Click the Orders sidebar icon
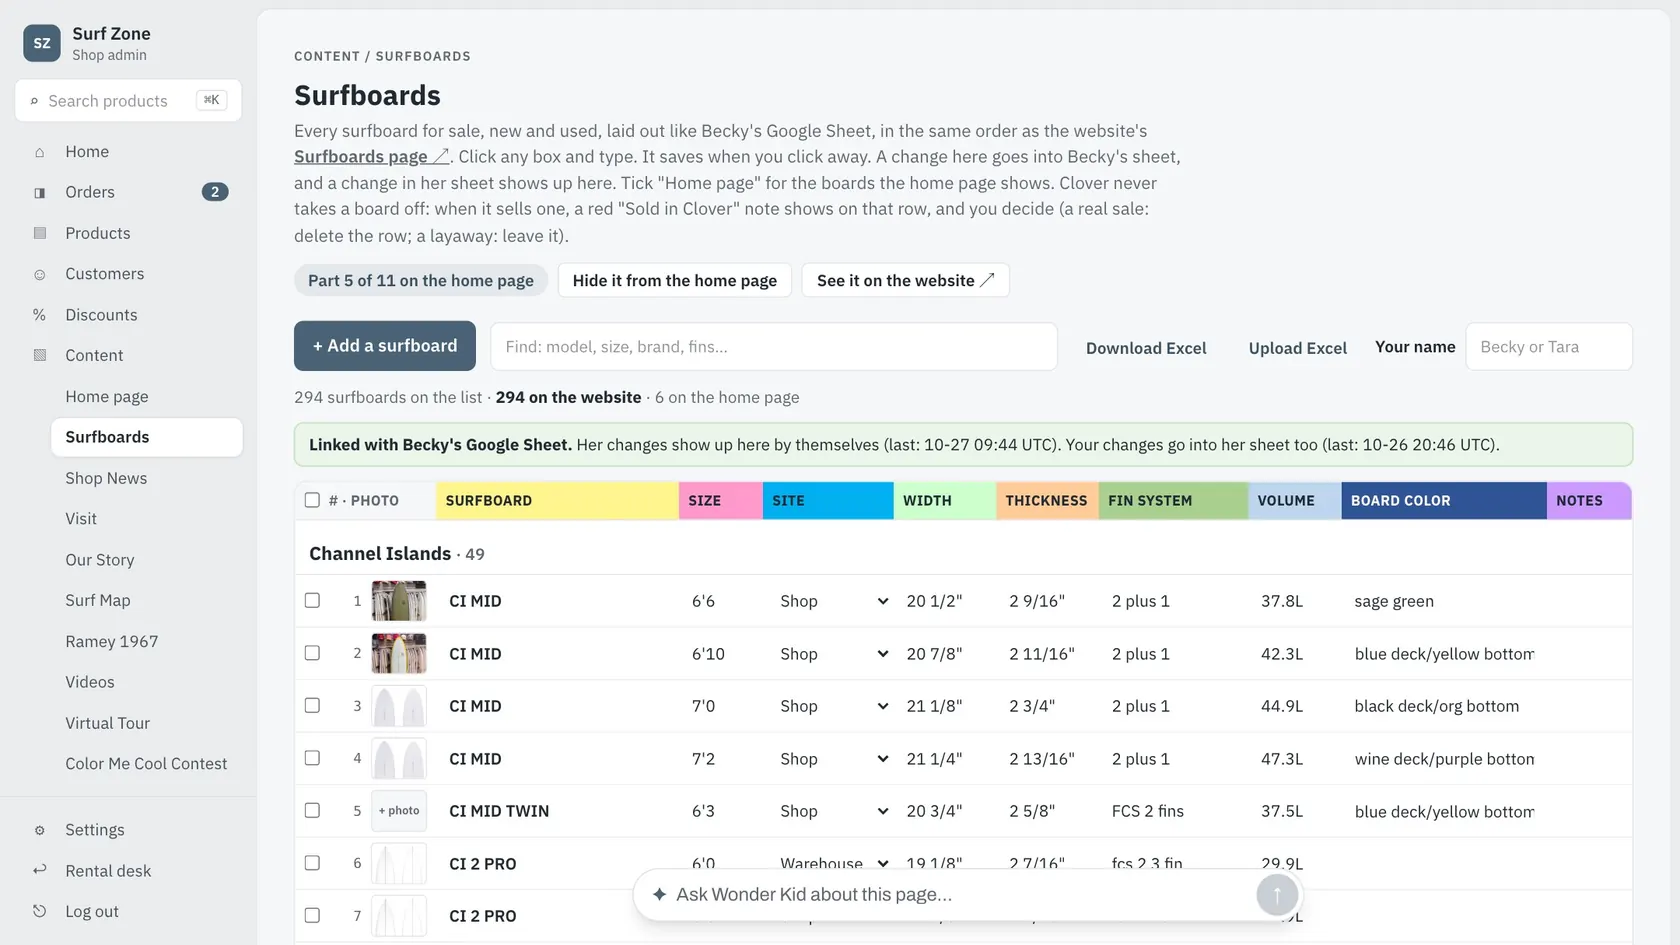Image resolution: width=1680 pixels, height=945 pixels. [x=40, y=193]
